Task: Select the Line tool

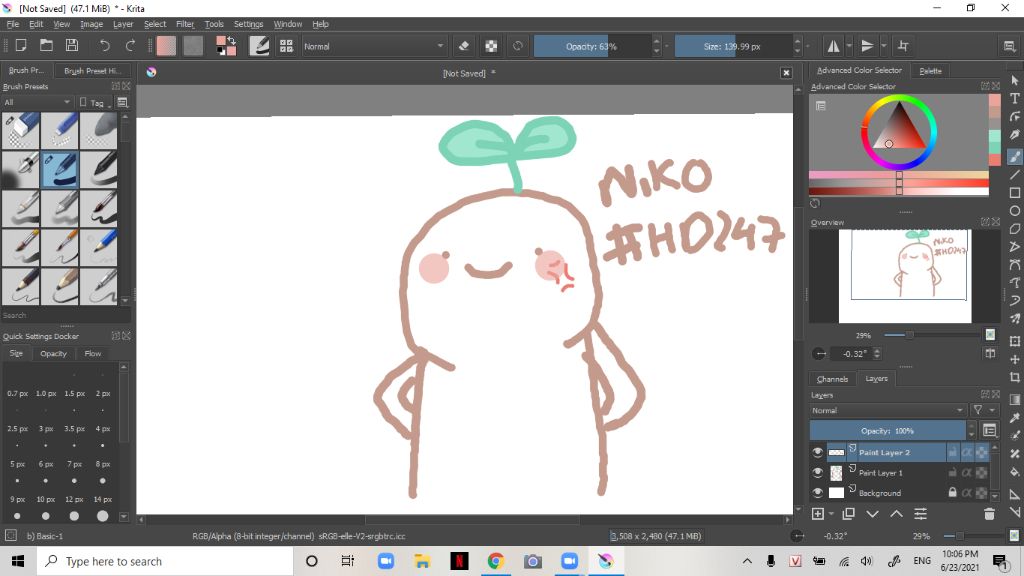Action: pyautogui.click(x=1015, y=175)
